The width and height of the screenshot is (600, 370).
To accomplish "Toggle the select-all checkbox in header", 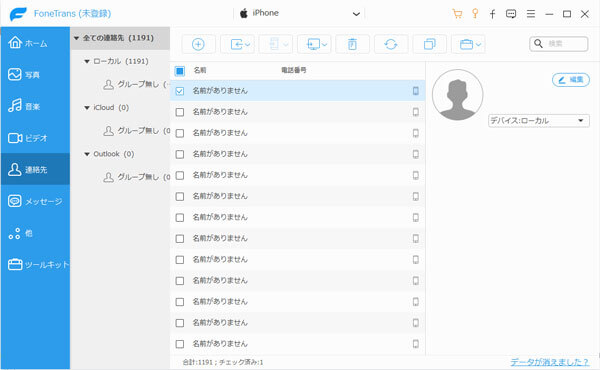I will (x=179, y=70).
